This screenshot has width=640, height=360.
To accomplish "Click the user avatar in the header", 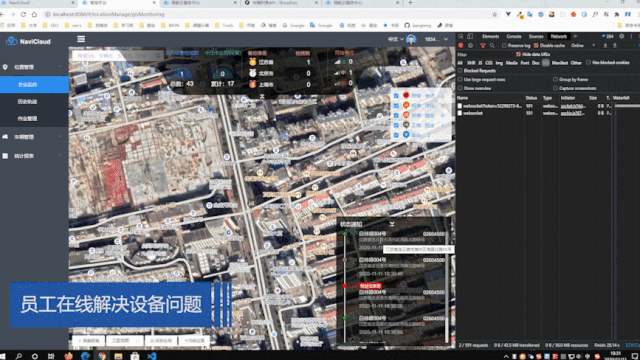I will click(411, 39).
